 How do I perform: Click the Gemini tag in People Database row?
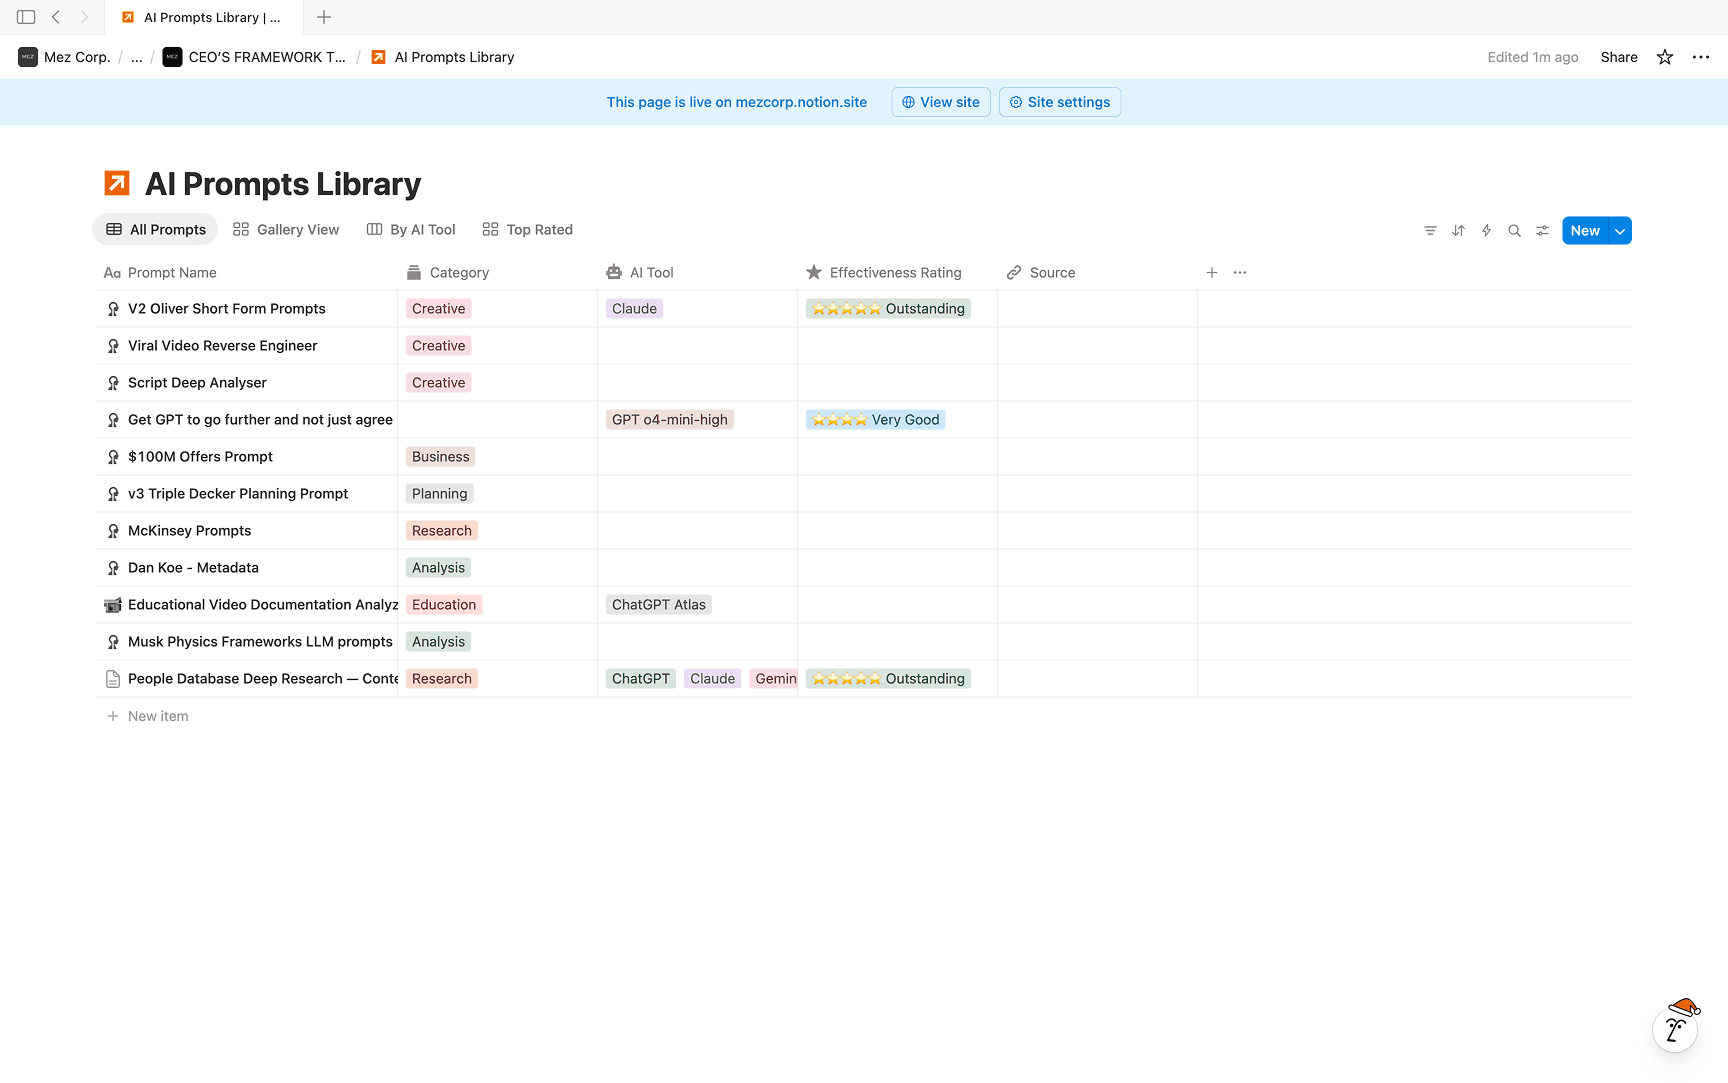773,679
